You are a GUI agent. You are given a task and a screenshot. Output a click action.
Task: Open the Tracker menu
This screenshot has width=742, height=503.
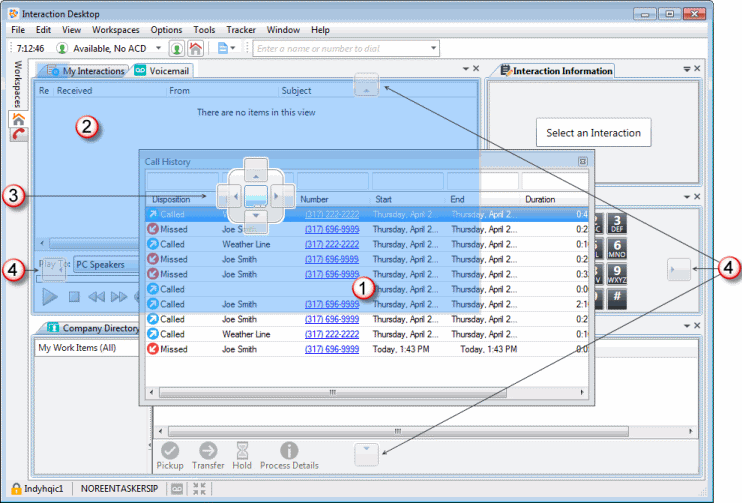pyautogui.click(x=240, y=30)
